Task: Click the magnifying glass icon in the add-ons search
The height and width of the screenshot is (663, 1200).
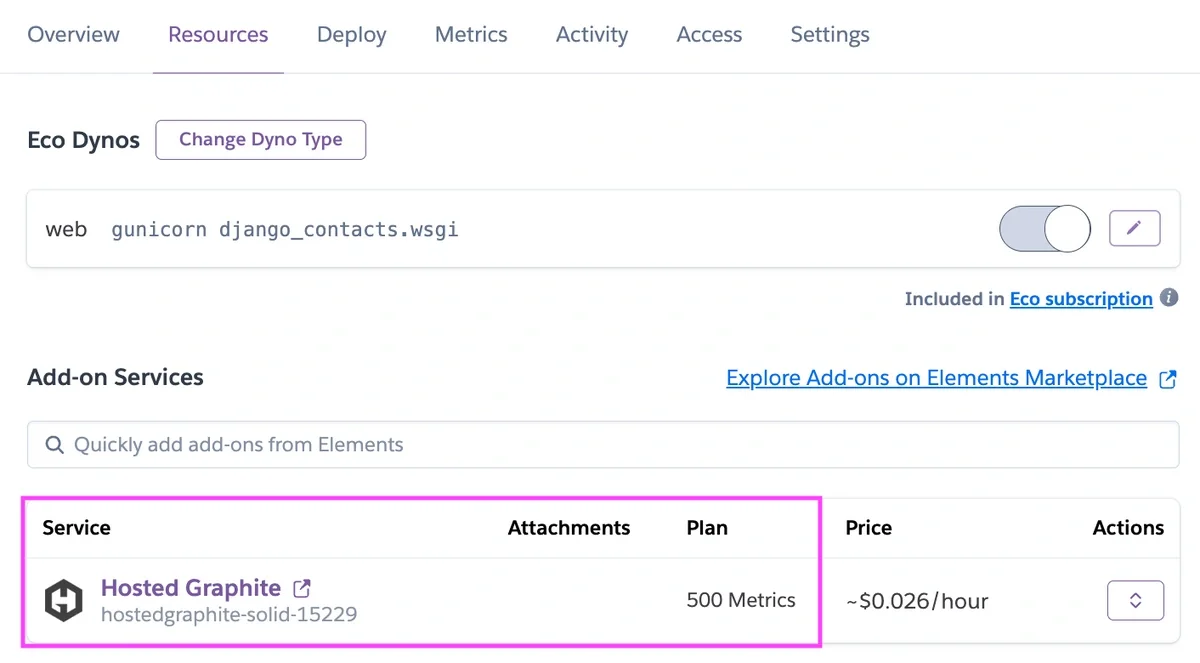Action: [55, 444]
